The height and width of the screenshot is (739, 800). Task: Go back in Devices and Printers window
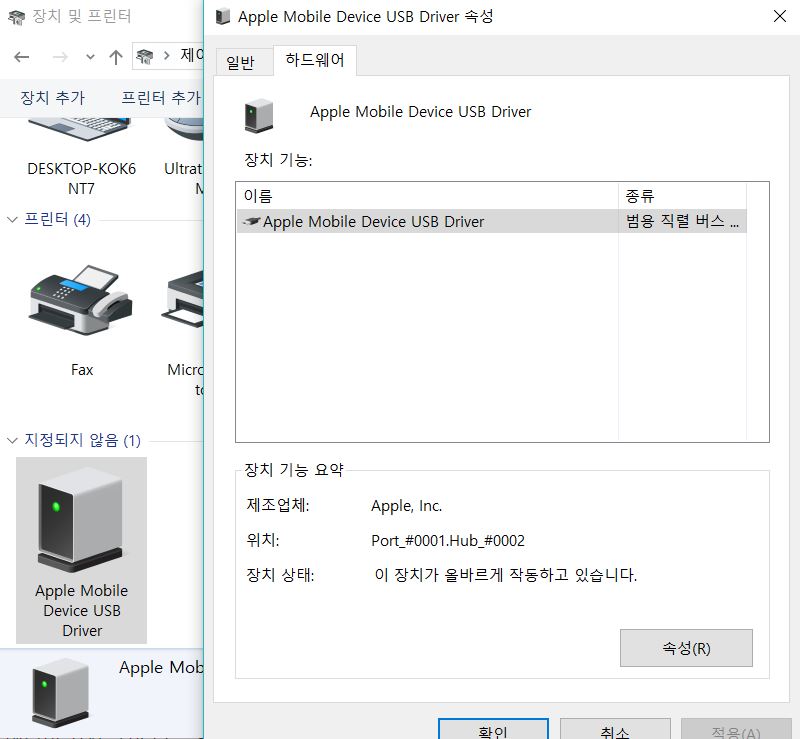point(21,57)
